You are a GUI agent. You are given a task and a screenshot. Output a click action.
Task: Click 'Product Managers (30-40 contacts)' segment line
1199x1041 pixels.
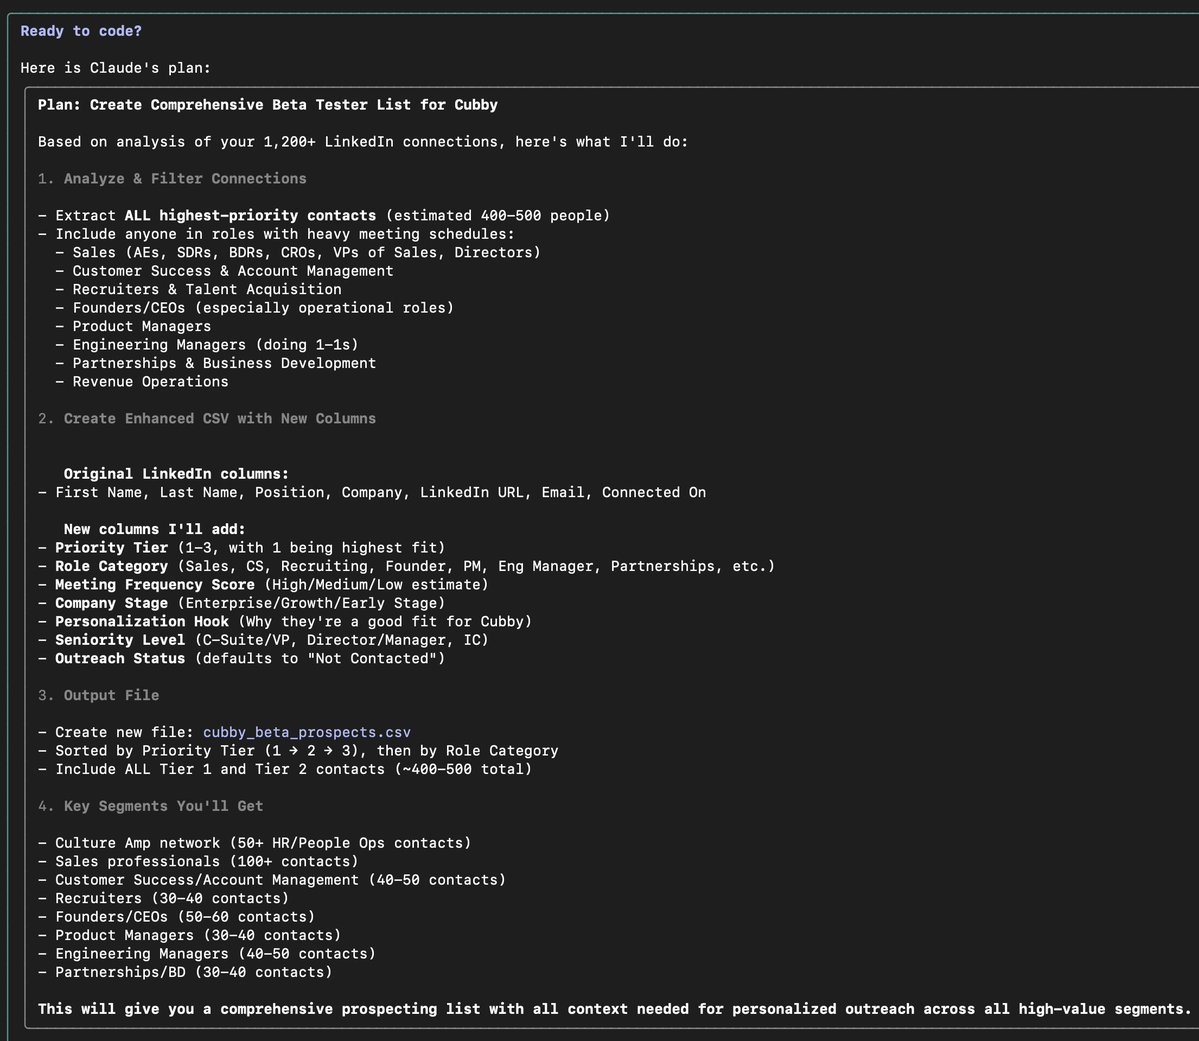click(x=190, y=935)
